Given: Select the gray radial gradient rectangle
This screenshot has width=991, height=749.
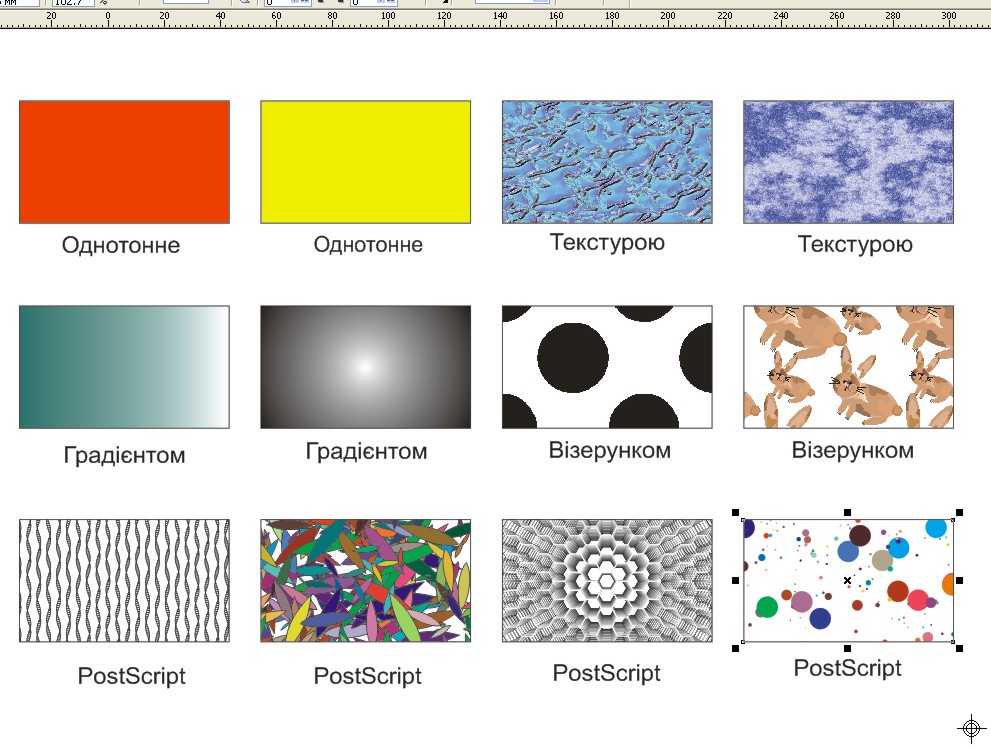Looking at the screenshot, I should pos(366,367).
